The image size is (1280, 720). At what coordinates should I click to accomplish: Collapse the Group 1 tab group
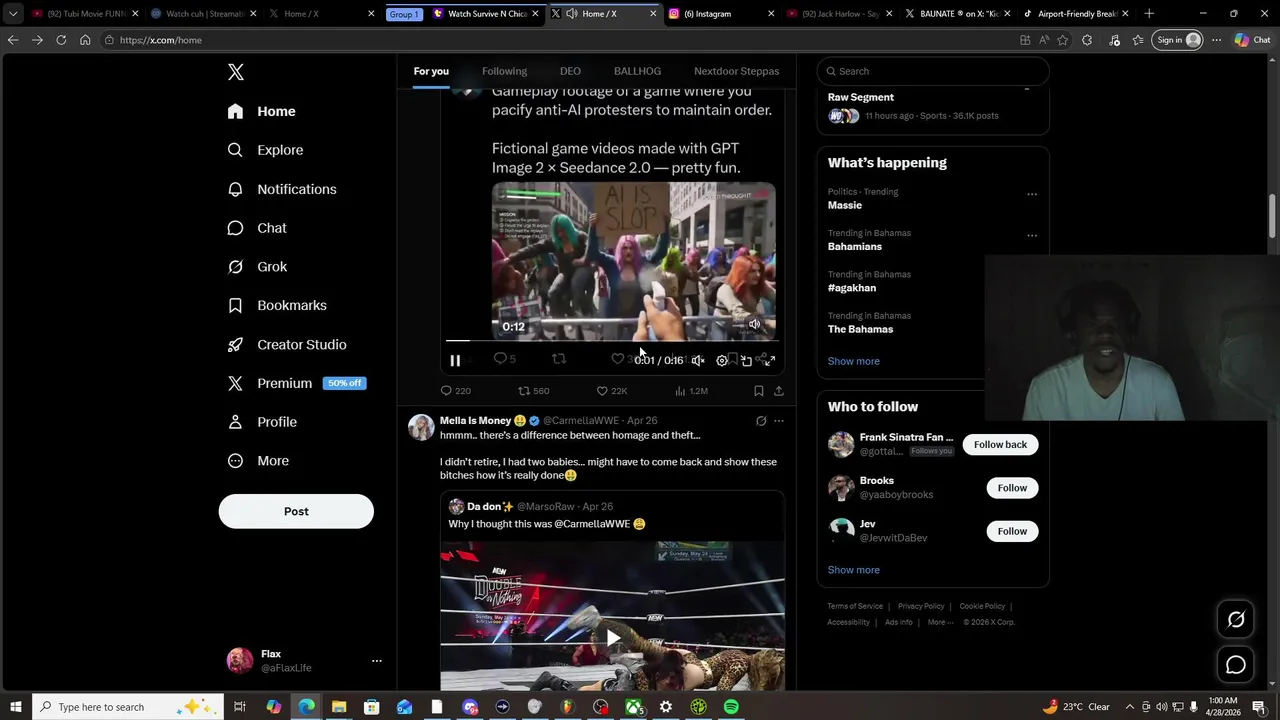coord(404,14)
